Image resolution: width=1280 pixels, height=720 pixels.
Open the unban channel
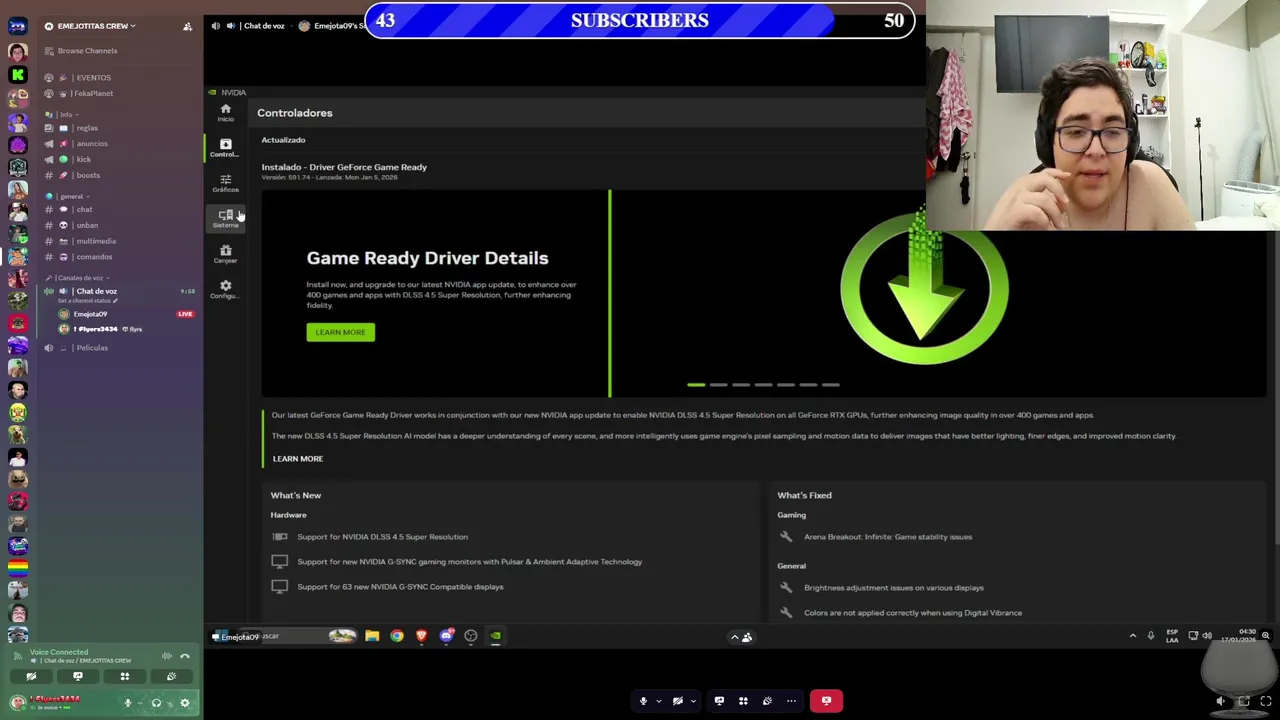(87, 226)
